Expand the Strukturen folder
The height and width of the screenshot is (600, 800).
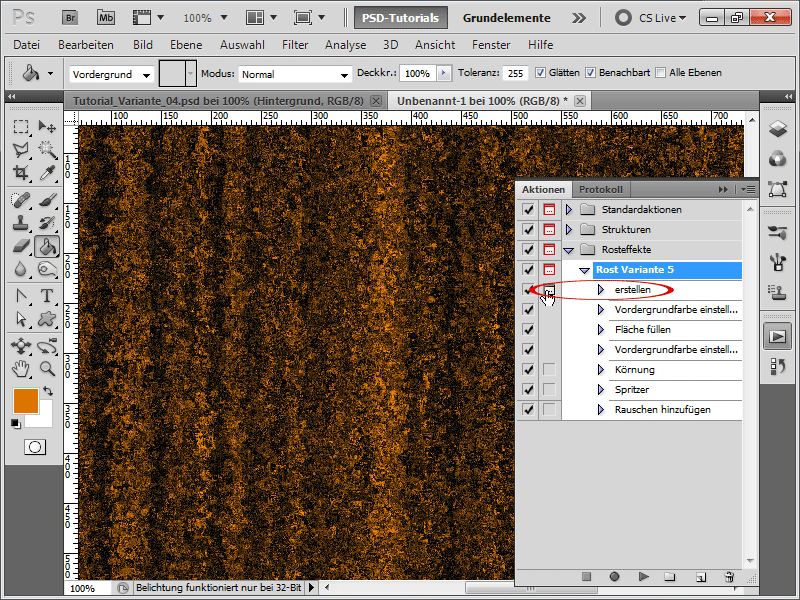point(569,230)
